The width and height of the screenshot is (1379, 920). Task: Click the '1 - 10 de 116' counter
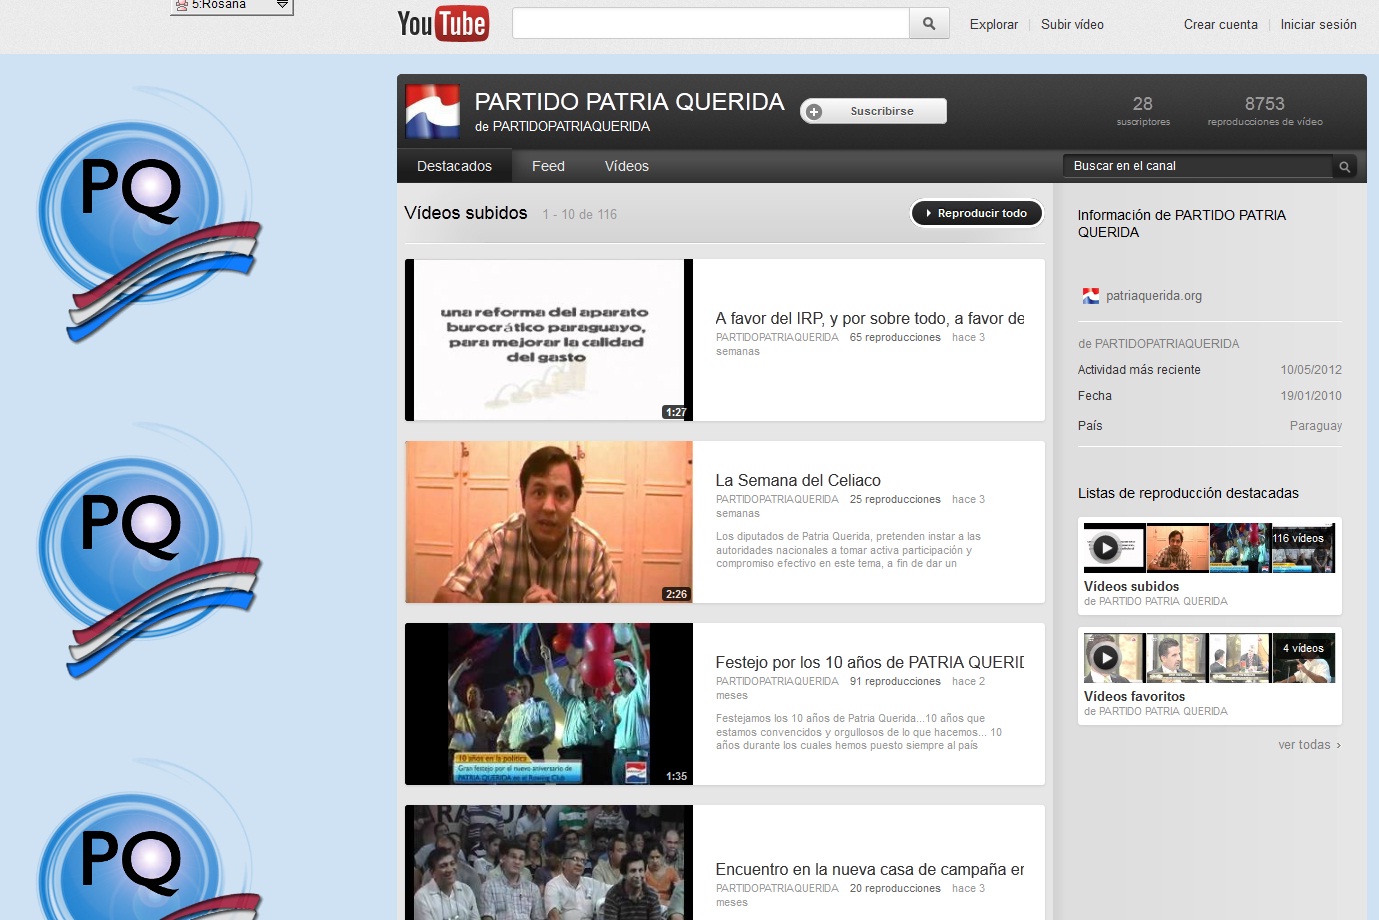[580, 215]
